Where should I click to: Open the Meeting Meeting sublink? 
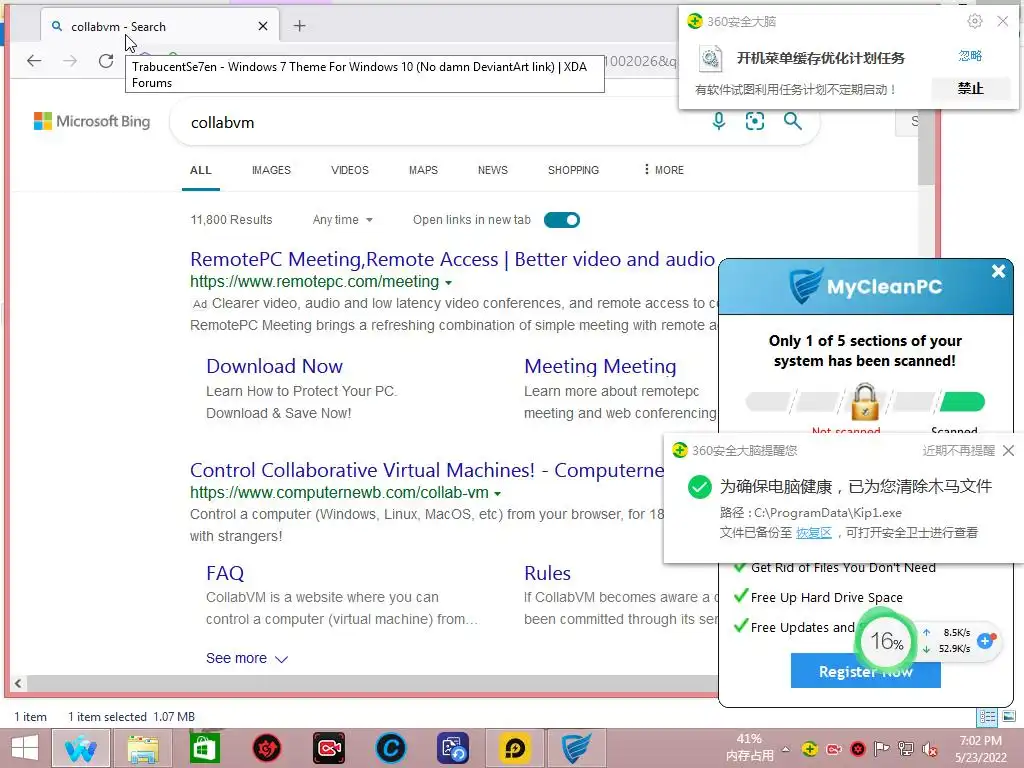pyautogui.click(x=600, y=366)
